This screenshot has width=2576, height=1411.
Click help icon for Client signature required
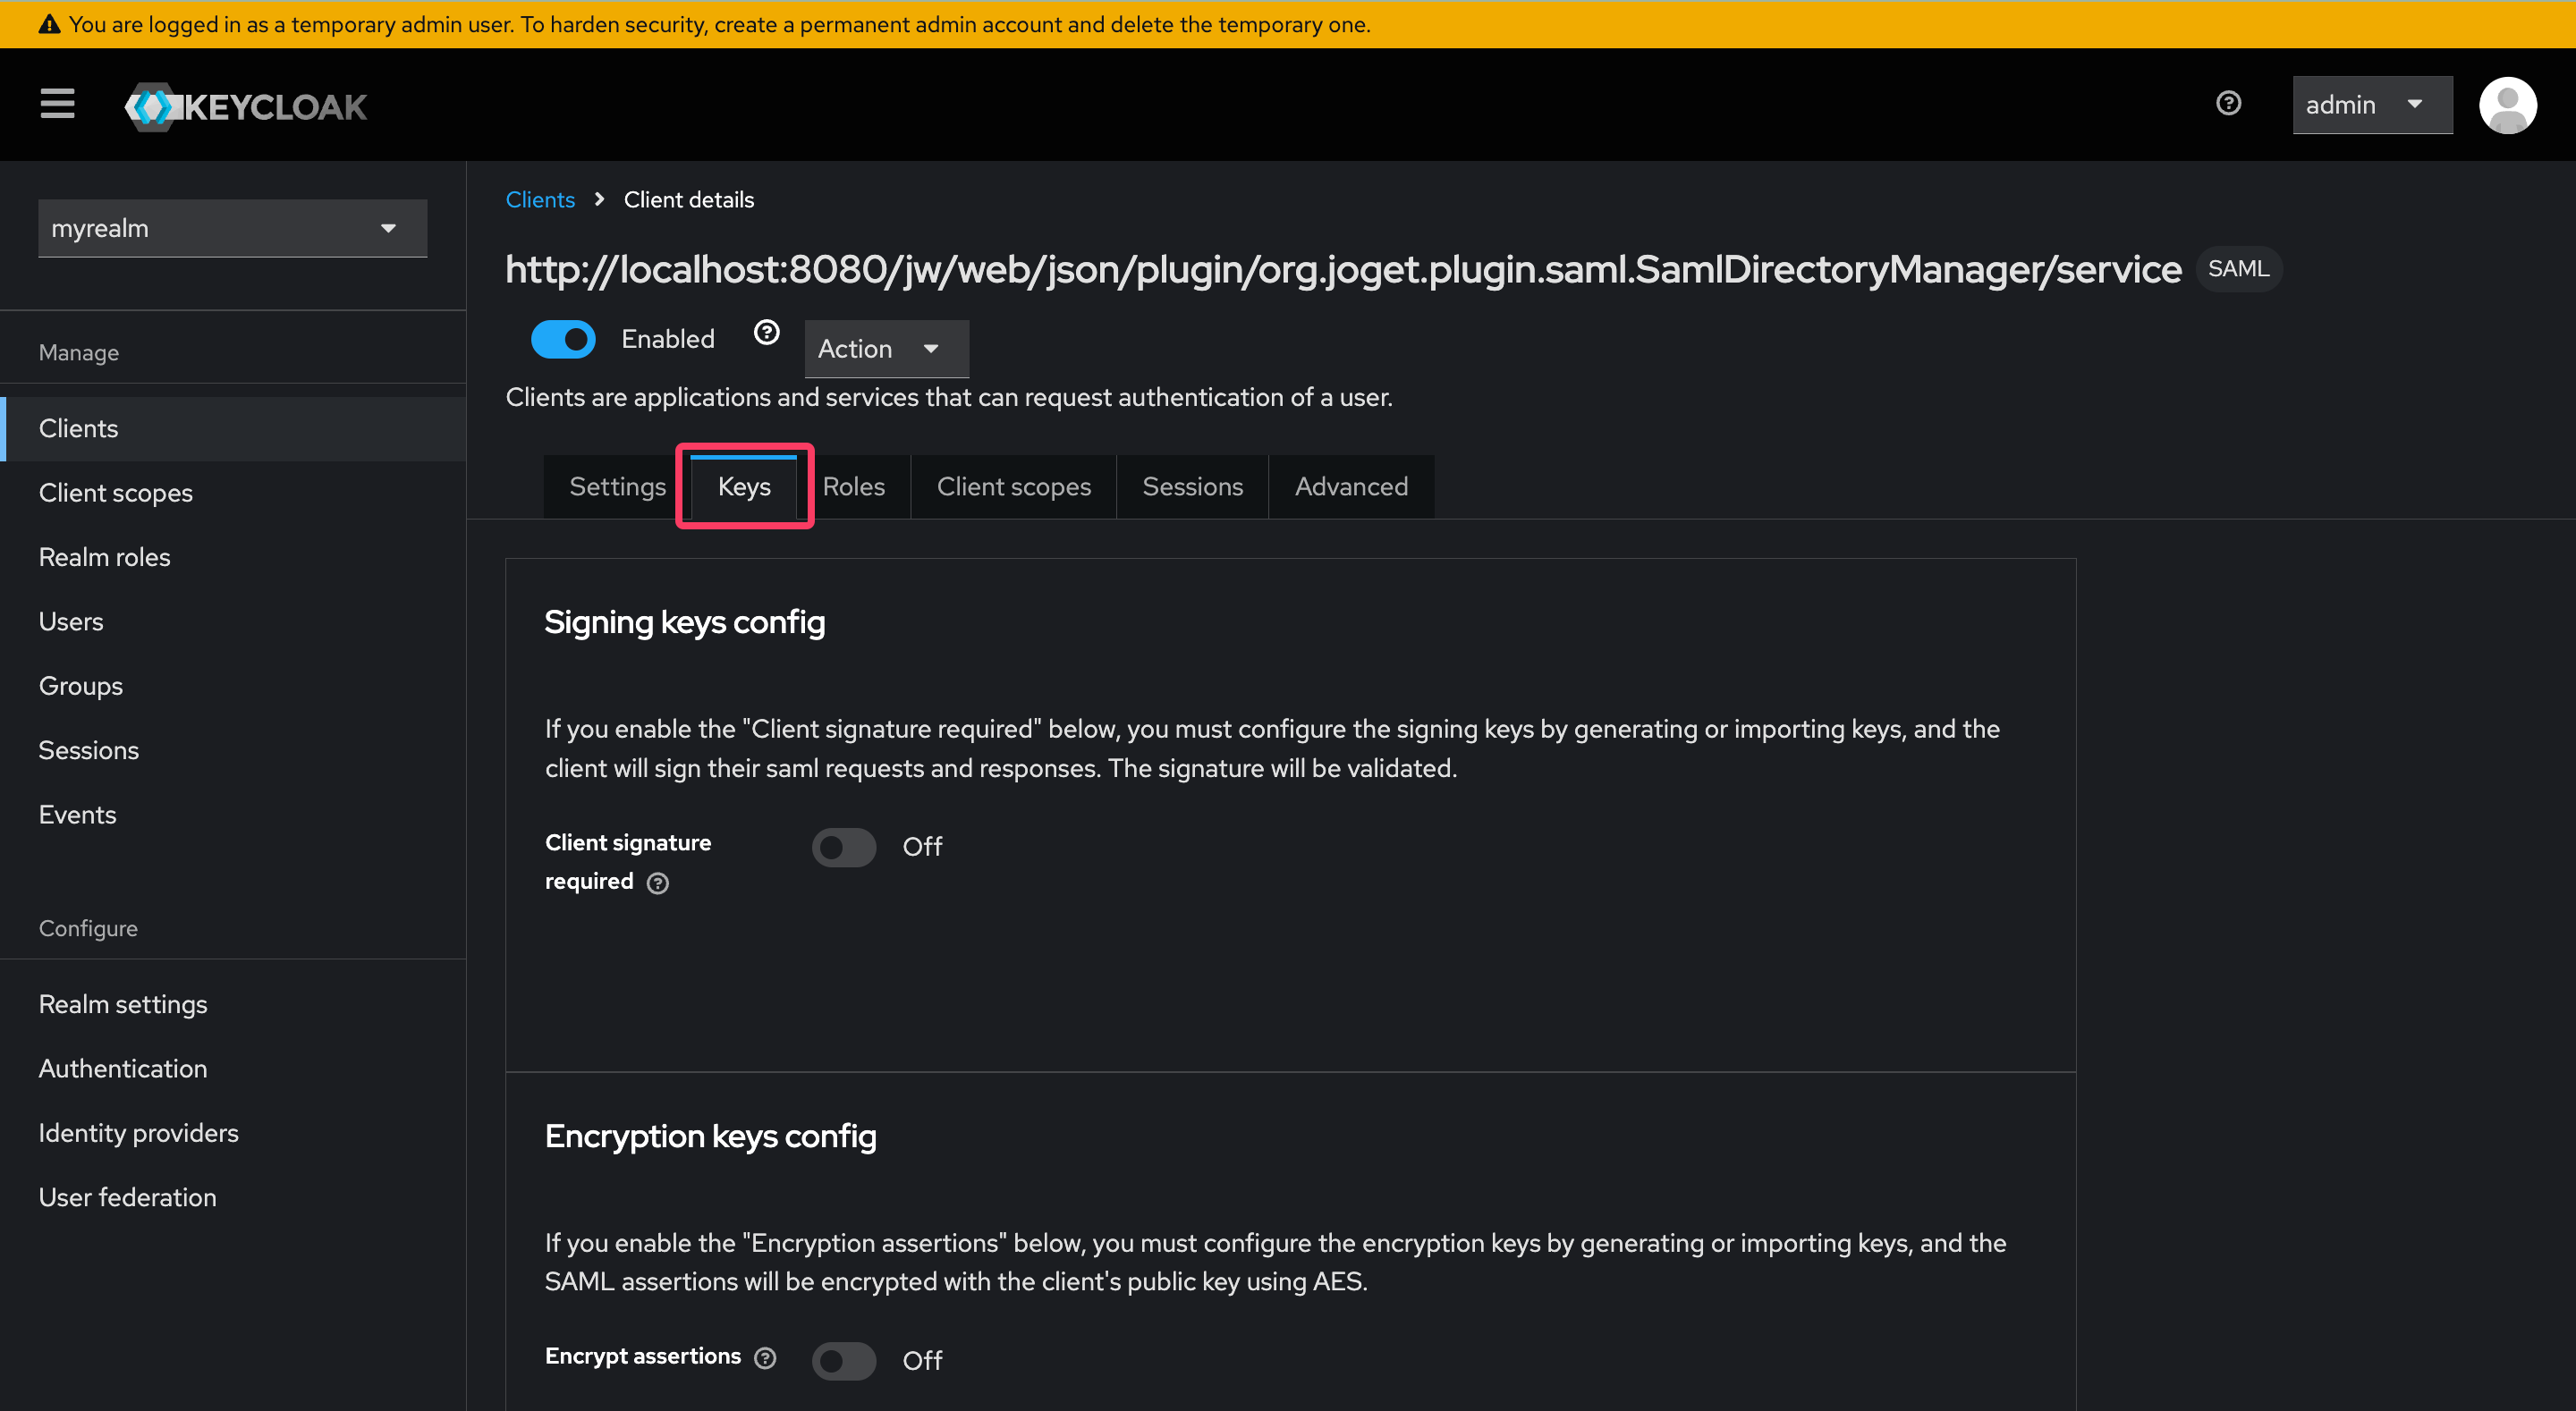point(657,882)
